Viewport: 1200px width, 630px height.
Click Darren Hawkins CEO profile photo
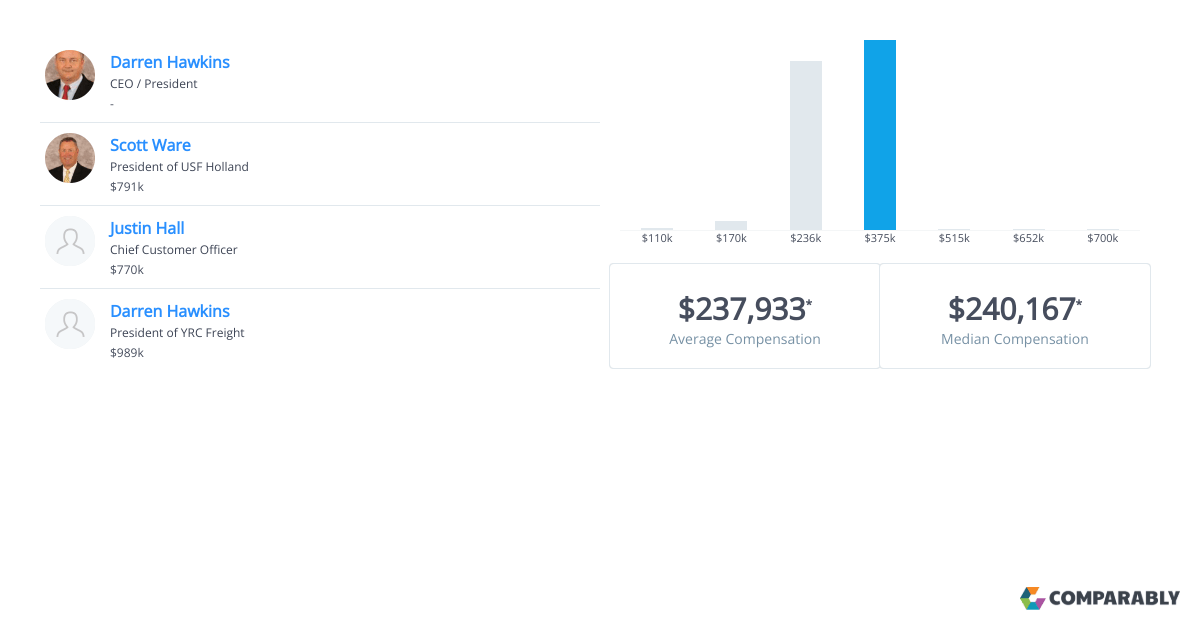70,75
